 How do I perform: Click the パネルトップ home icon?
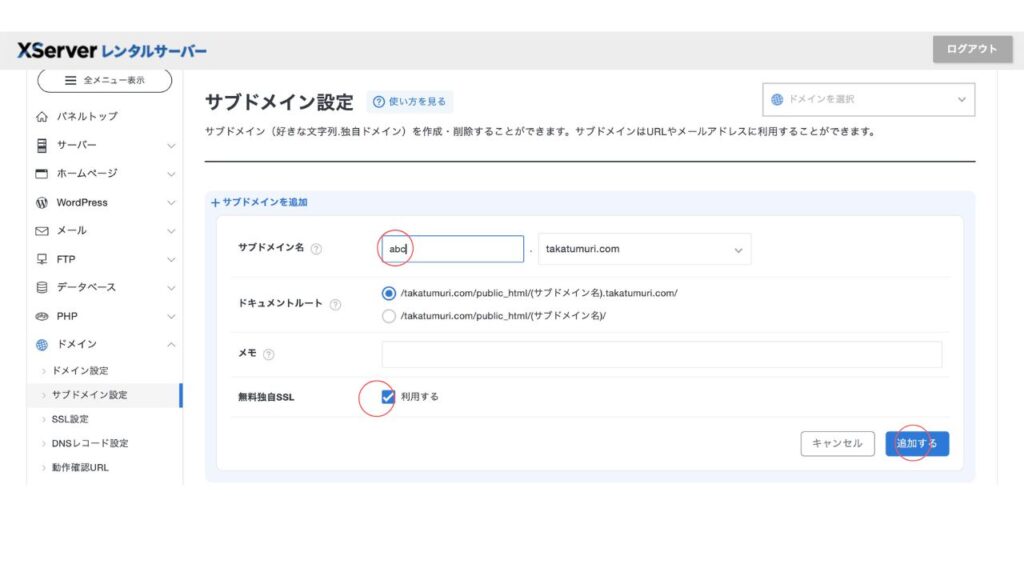pos(42,116)
